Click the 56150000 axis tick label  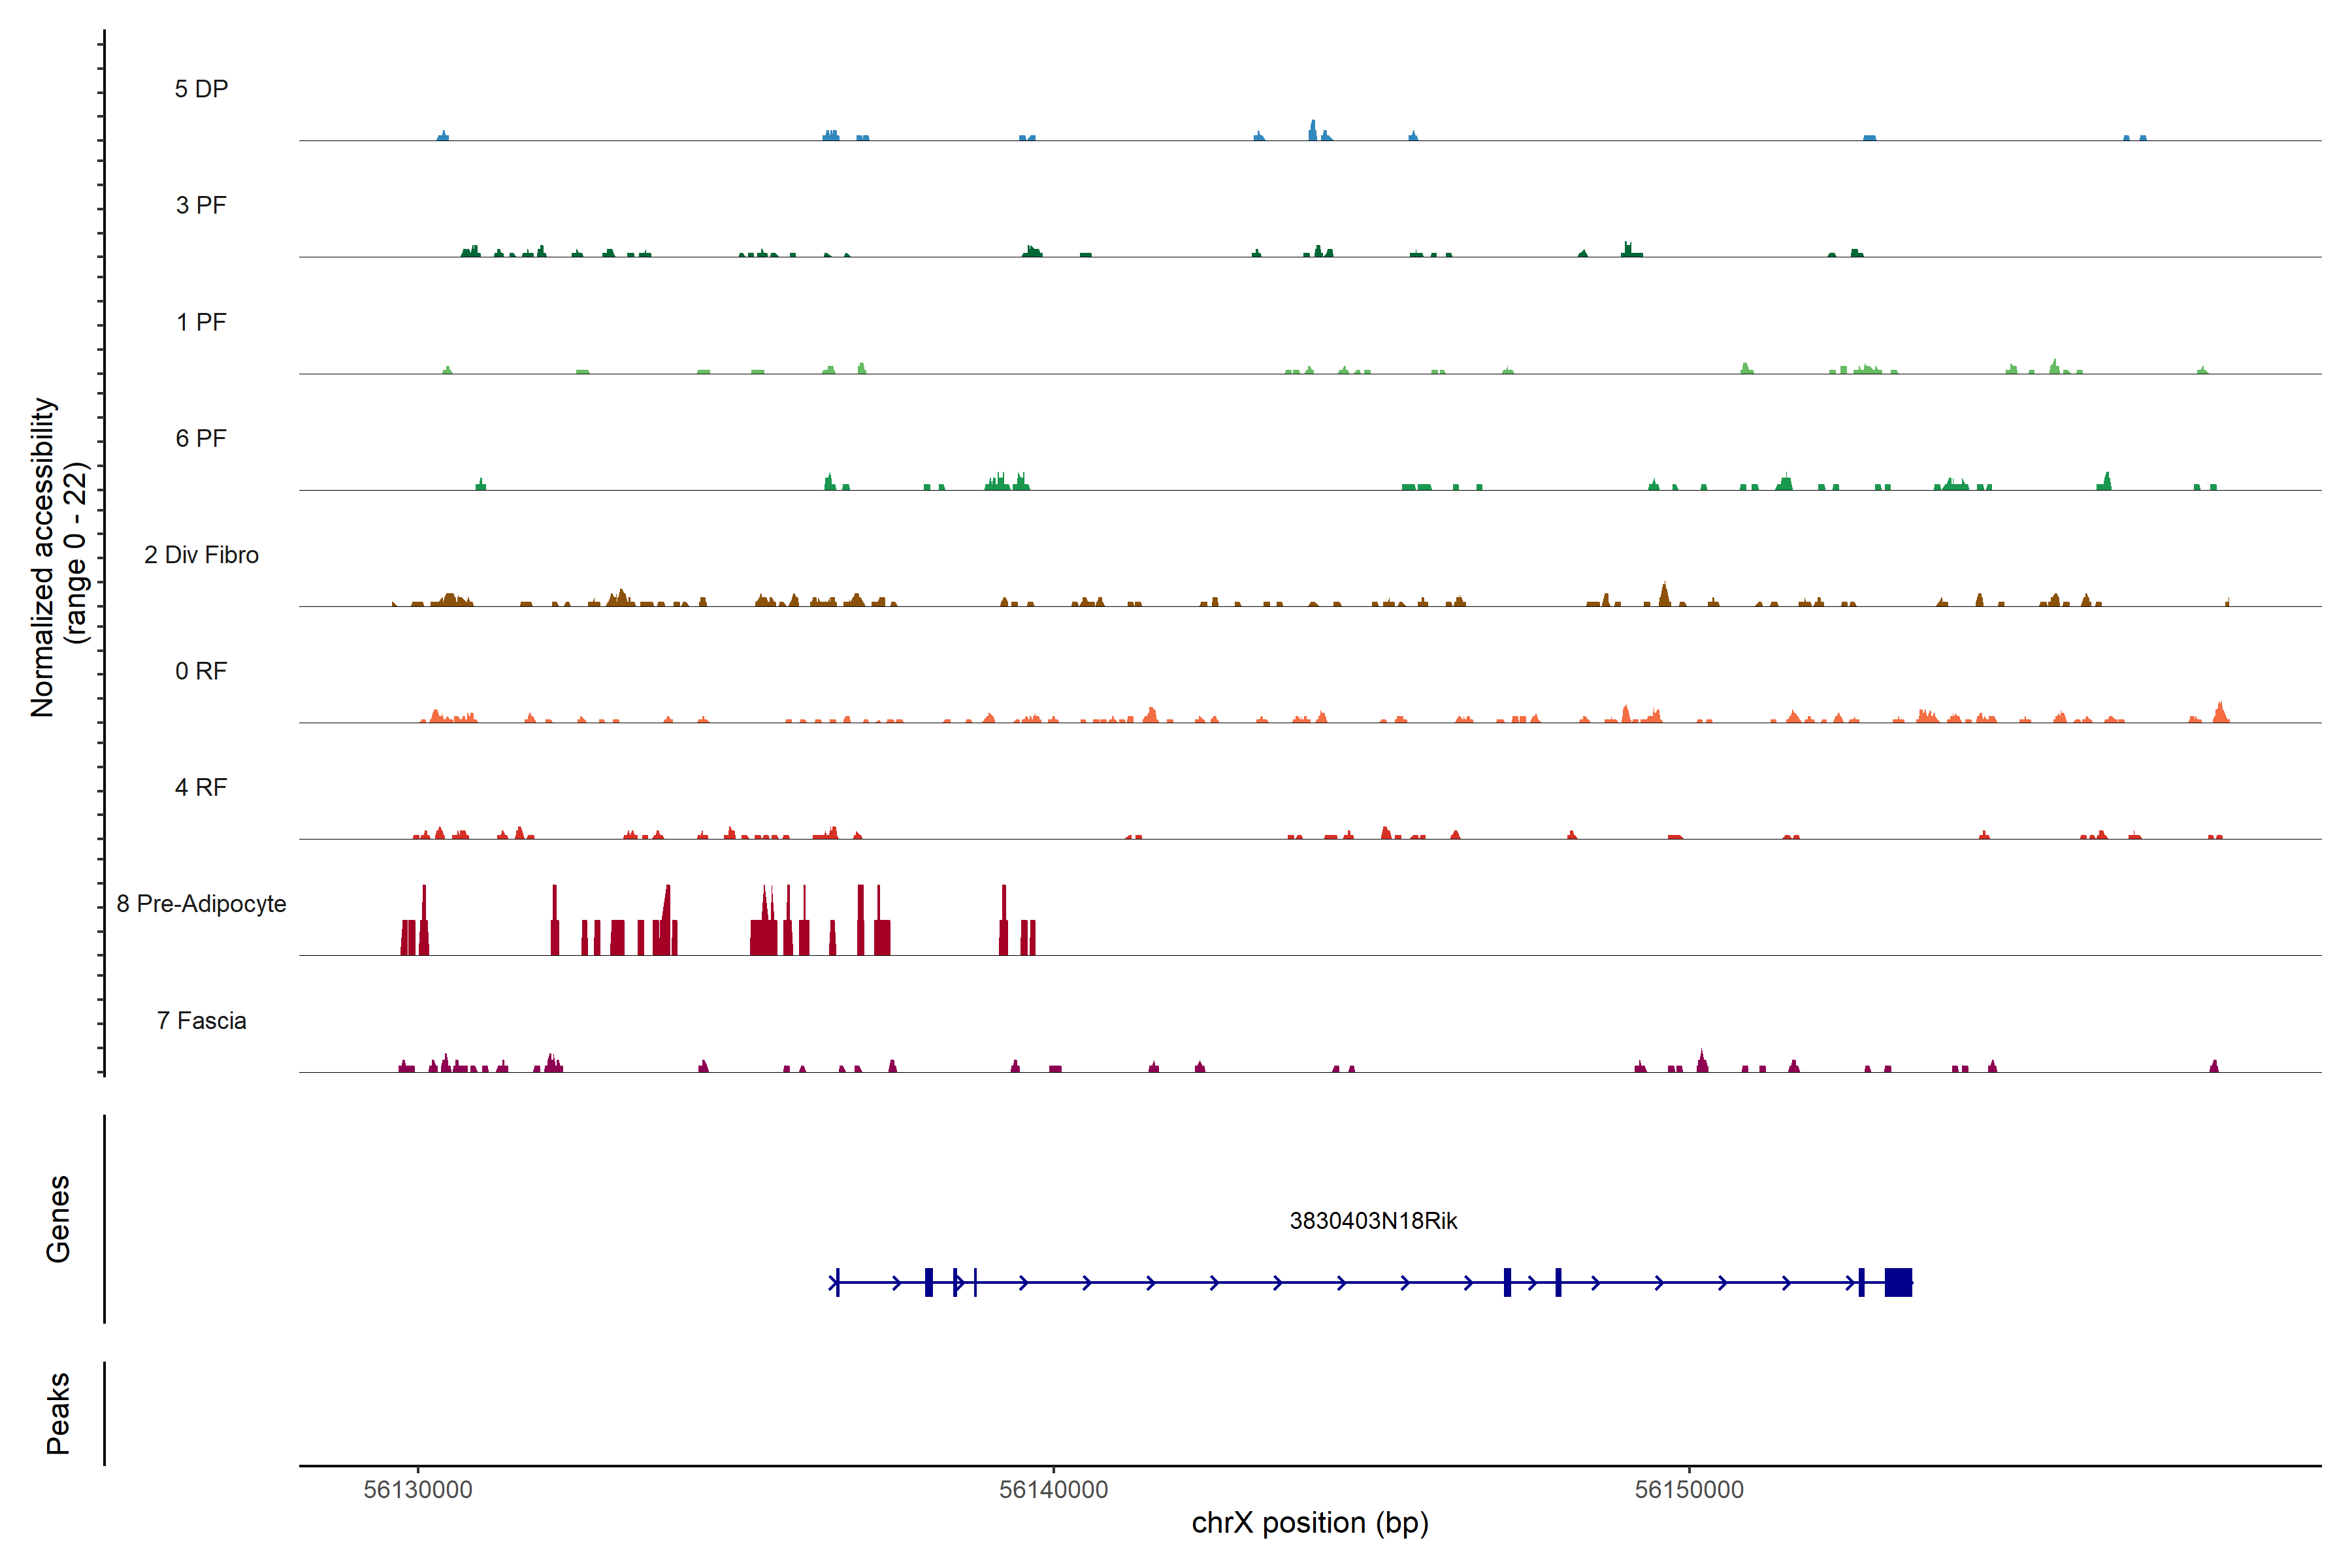[x=1689, y=1489]
